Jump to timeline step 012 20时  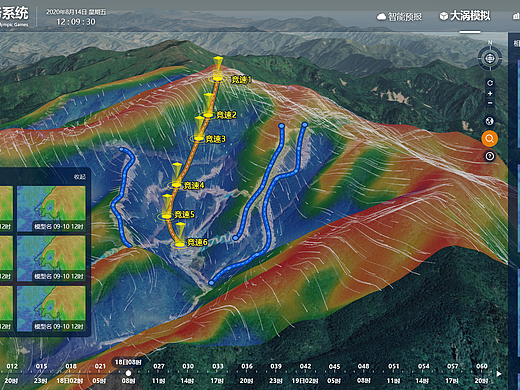[x=12, y=373]
